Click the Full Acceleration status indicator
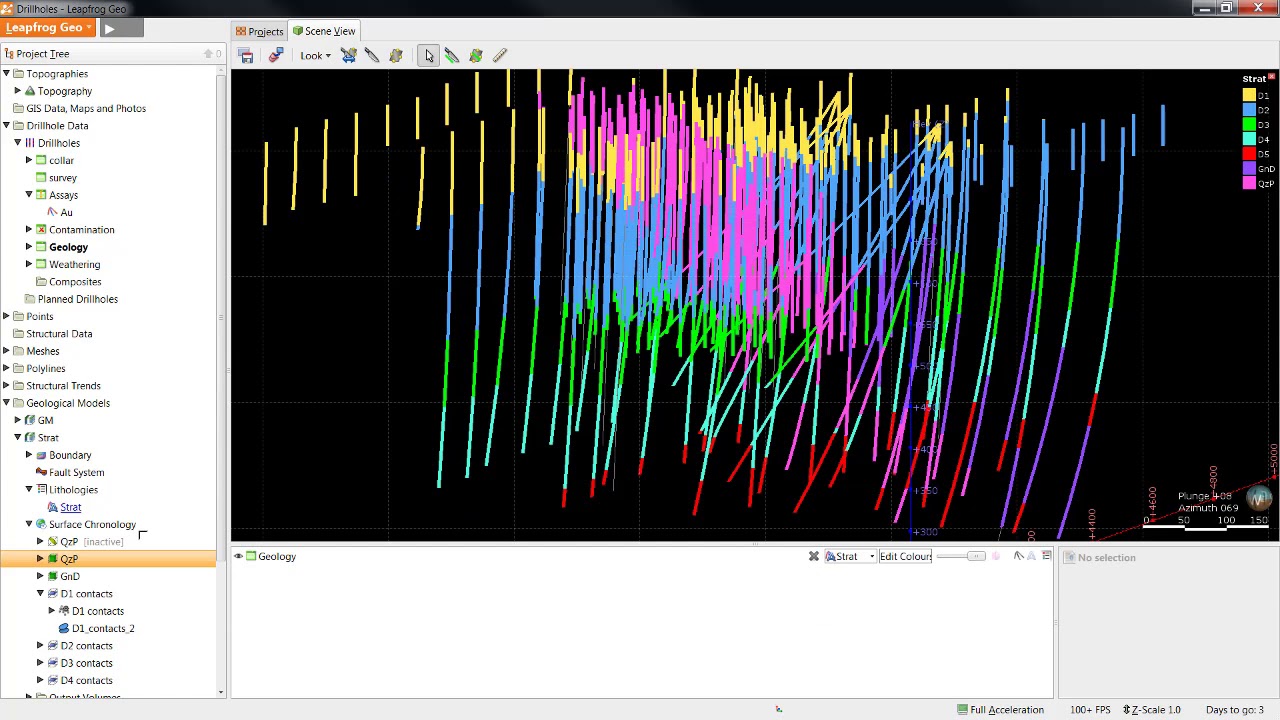The image size is (1280, 720). (1001, 710)
